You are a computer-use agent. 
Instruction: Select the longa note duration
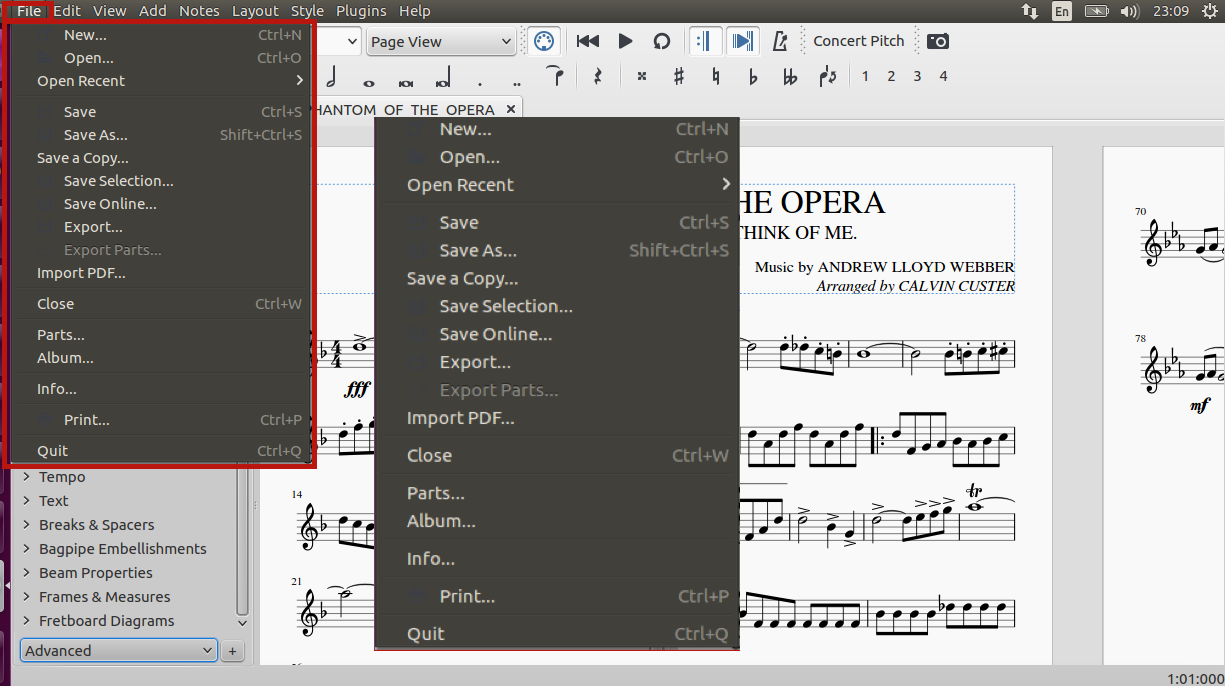click(x=443, y=77)
